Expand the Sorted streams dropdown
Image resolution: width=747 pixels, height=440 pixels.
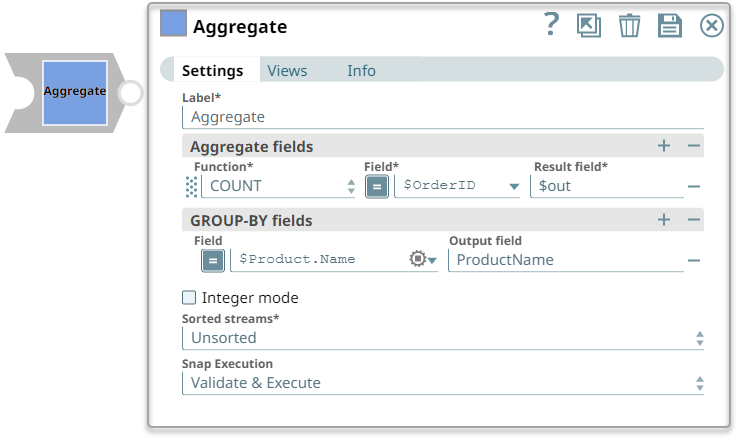(443, 338)
